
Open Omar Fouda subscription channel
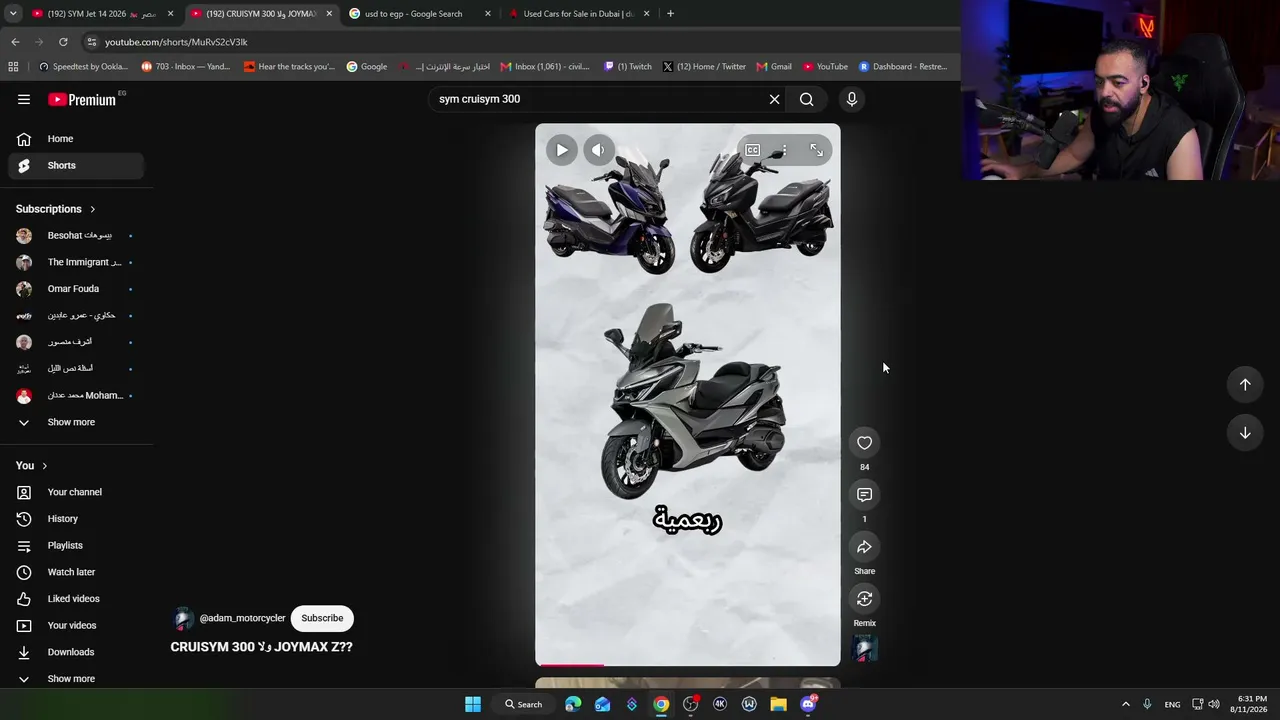(76, 289)
